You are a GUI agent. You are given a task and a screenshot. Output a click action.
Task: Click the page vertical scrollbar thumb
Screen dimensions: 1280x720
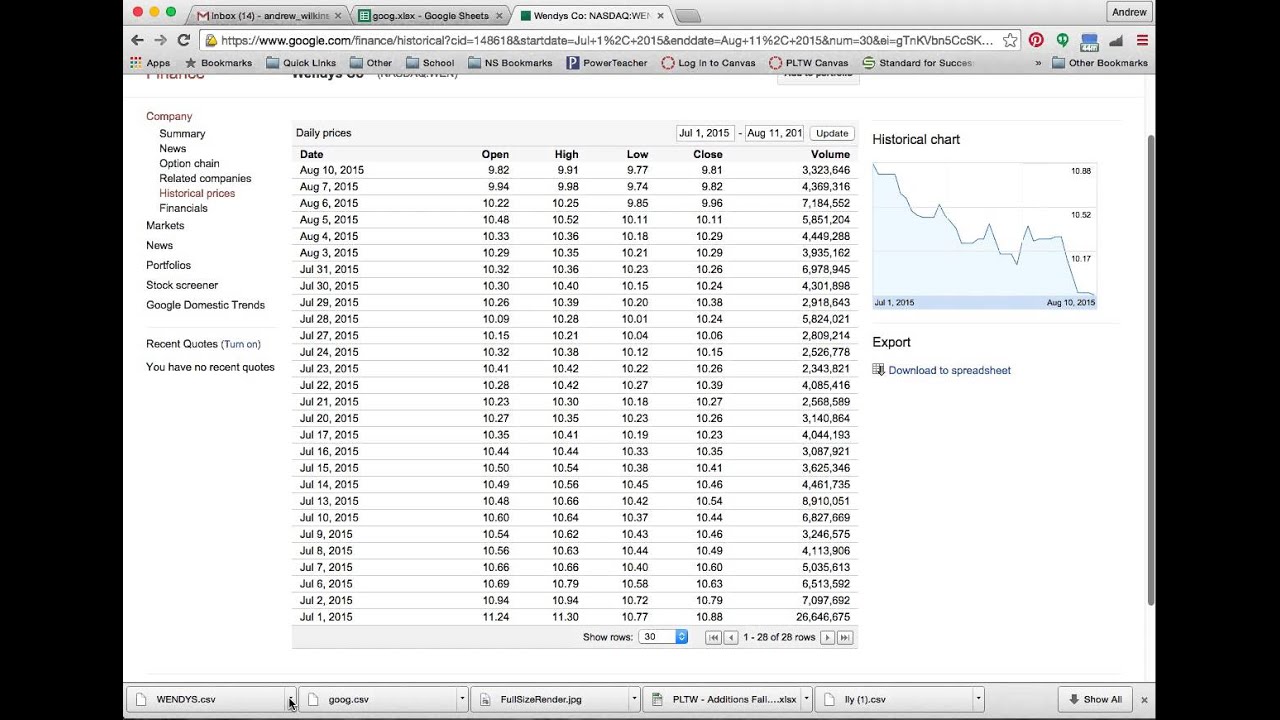tap(1150, 369)
